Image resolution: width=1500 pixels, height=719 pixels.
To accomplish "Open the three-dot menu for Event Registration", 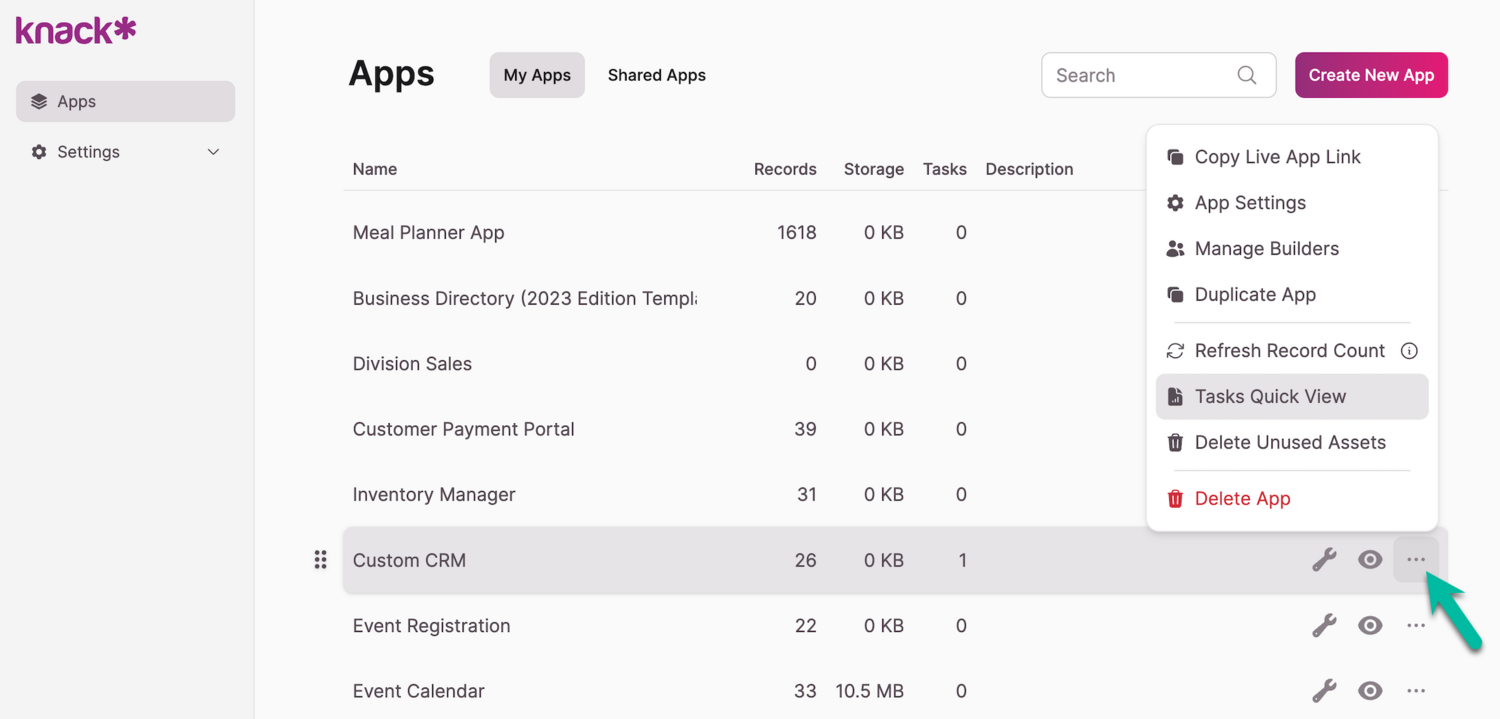I will click(1416, 626).
